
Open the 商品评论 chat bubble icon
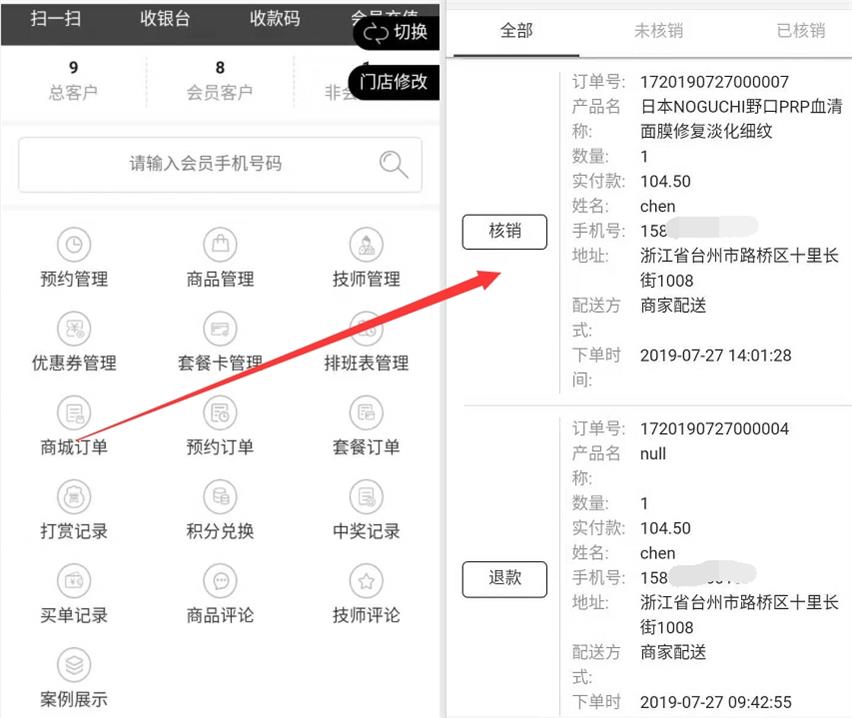(x=220, y=580)
